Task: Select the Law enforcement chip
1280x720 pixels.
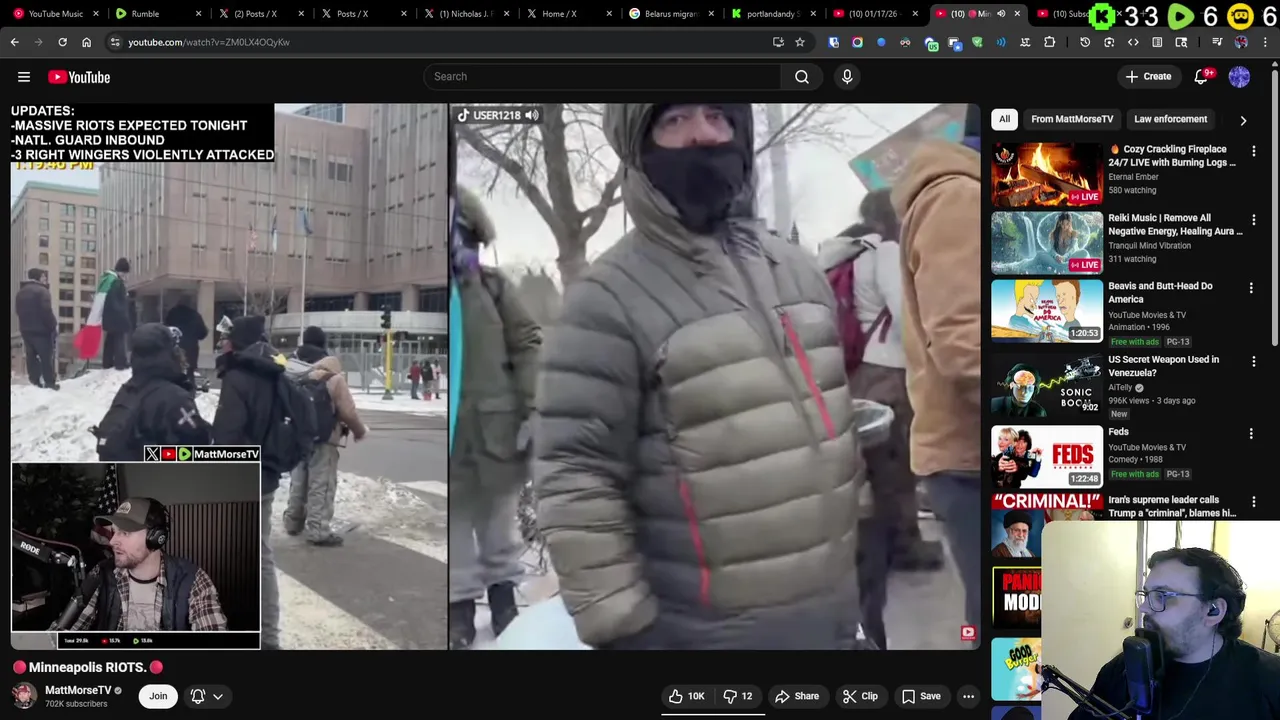Action: click(x=1170, y=119)
